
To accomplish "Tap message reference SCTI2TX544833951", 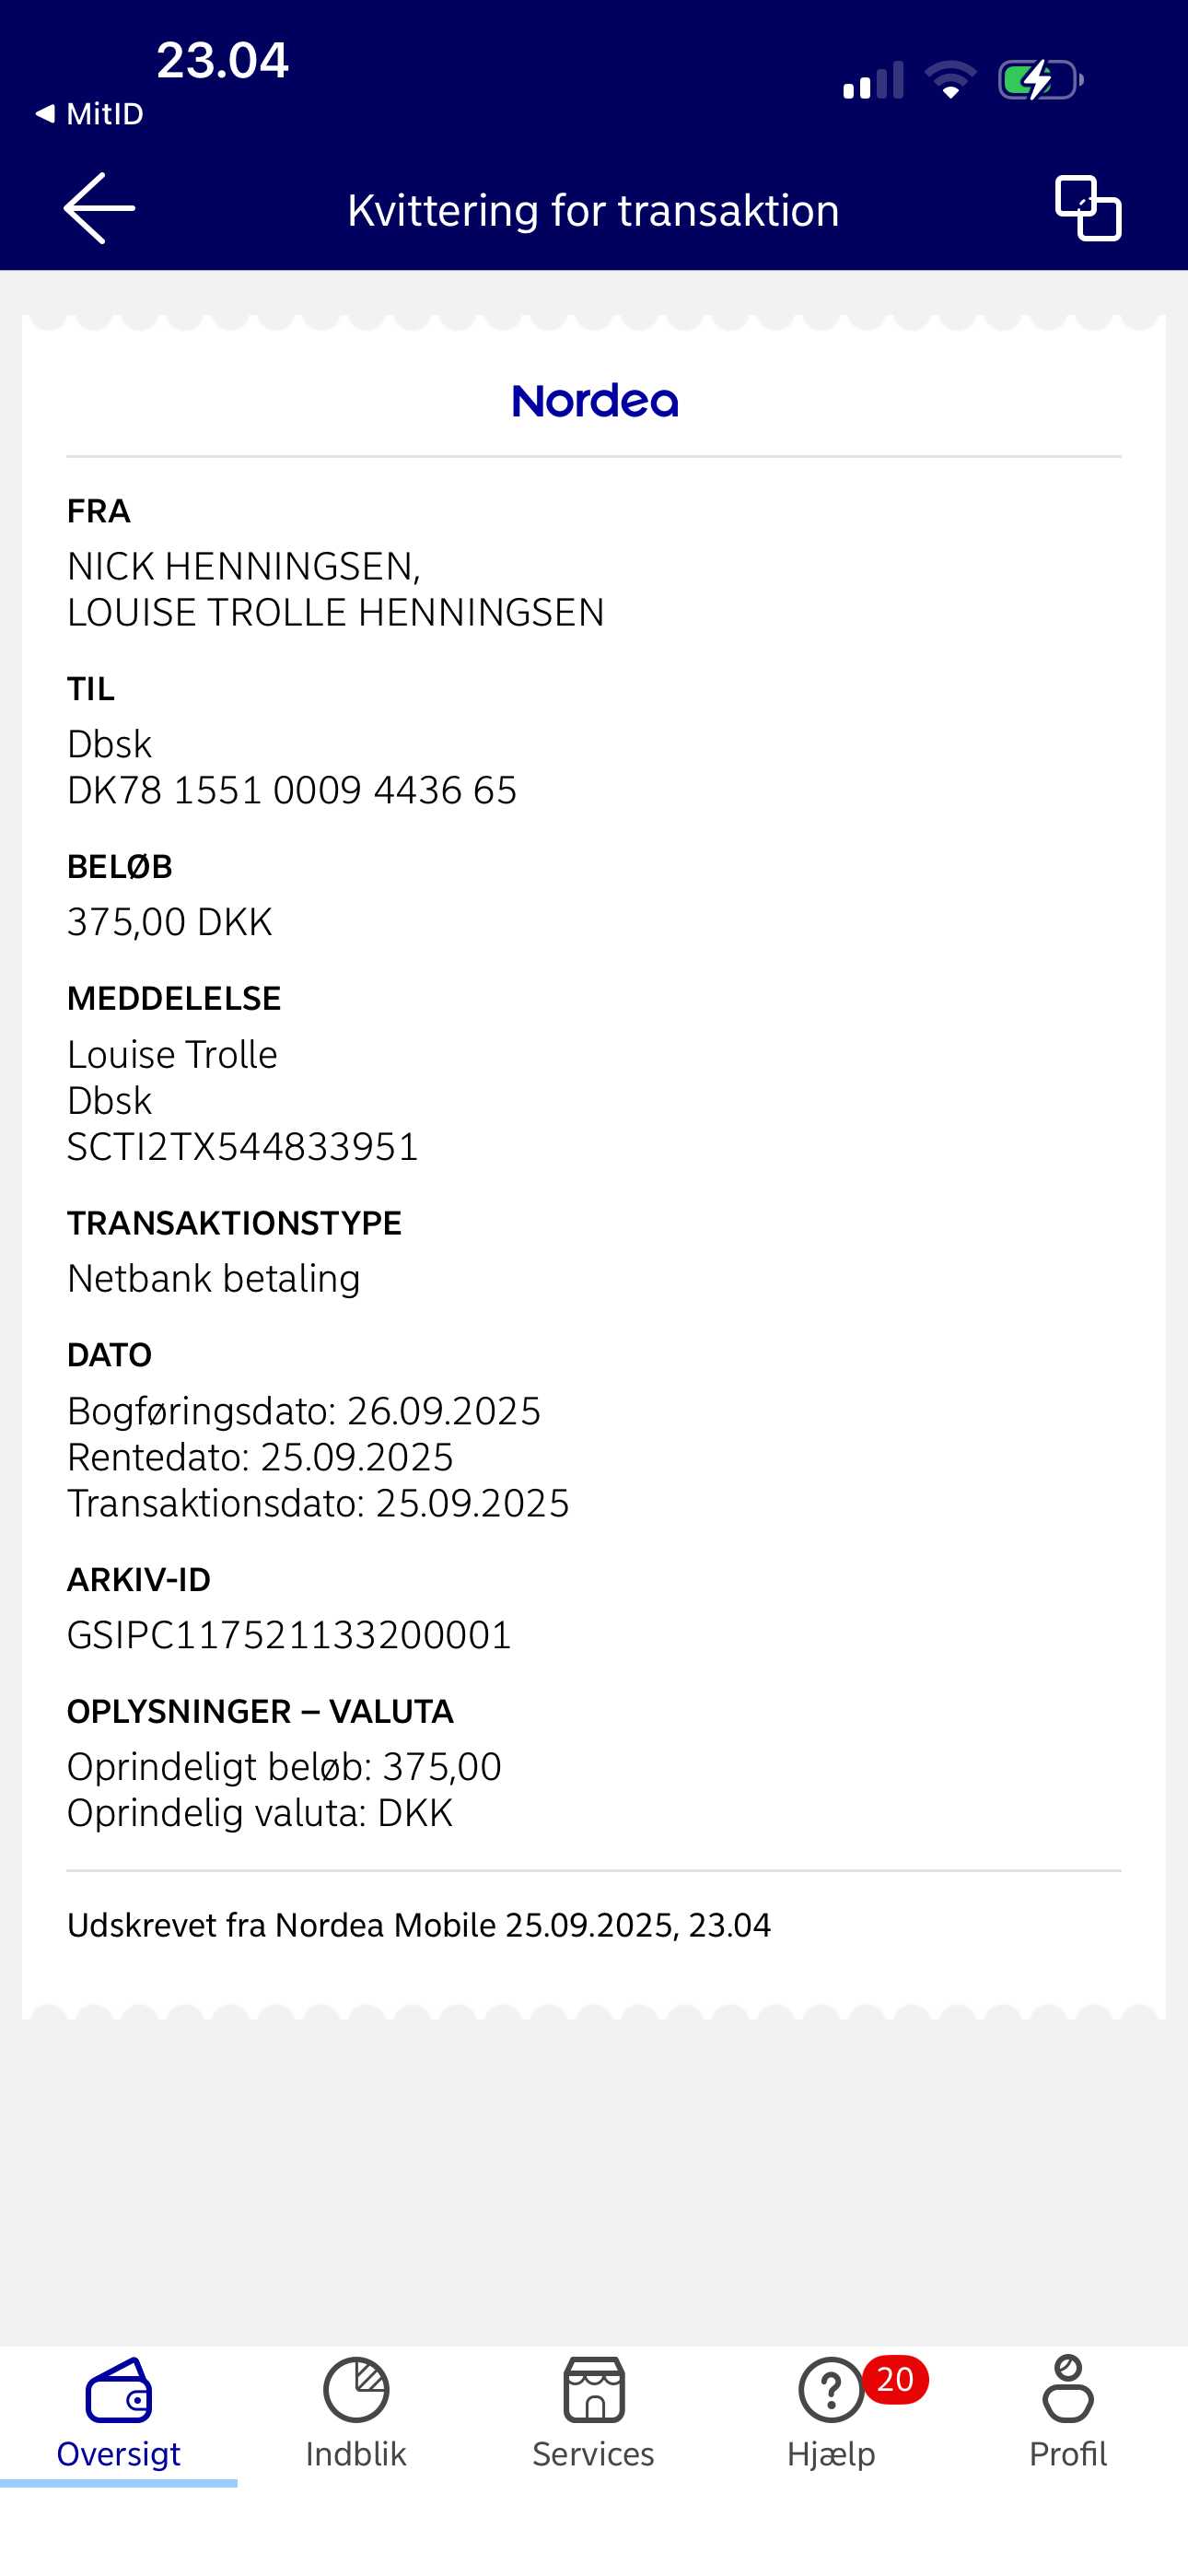I will 243,1146.
